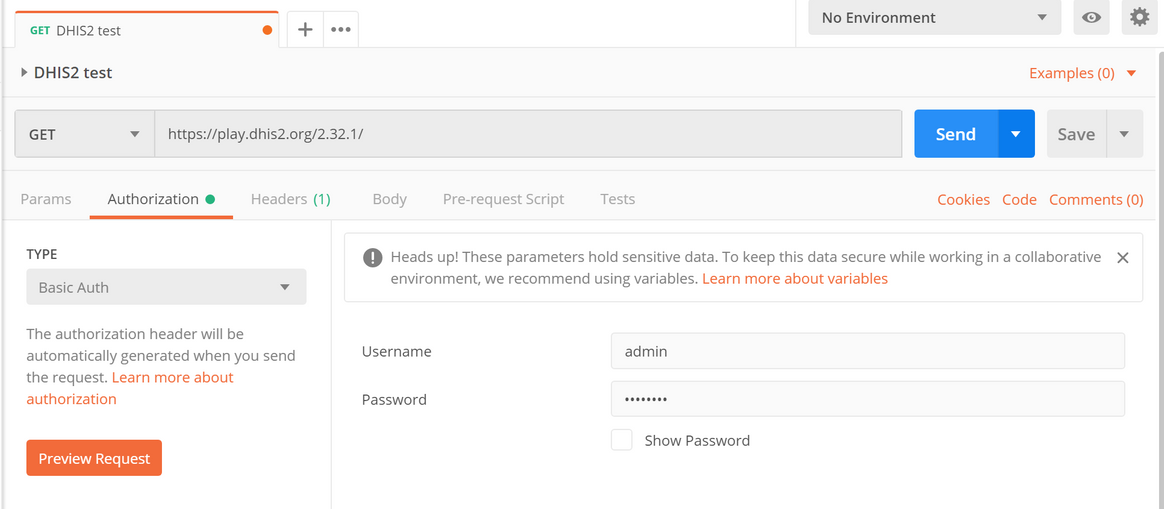This screenshot has height=509, width=1164.
Task: Open the Basic Auth type dropdown
Action: pyautogui.click(x=166, y=287)
